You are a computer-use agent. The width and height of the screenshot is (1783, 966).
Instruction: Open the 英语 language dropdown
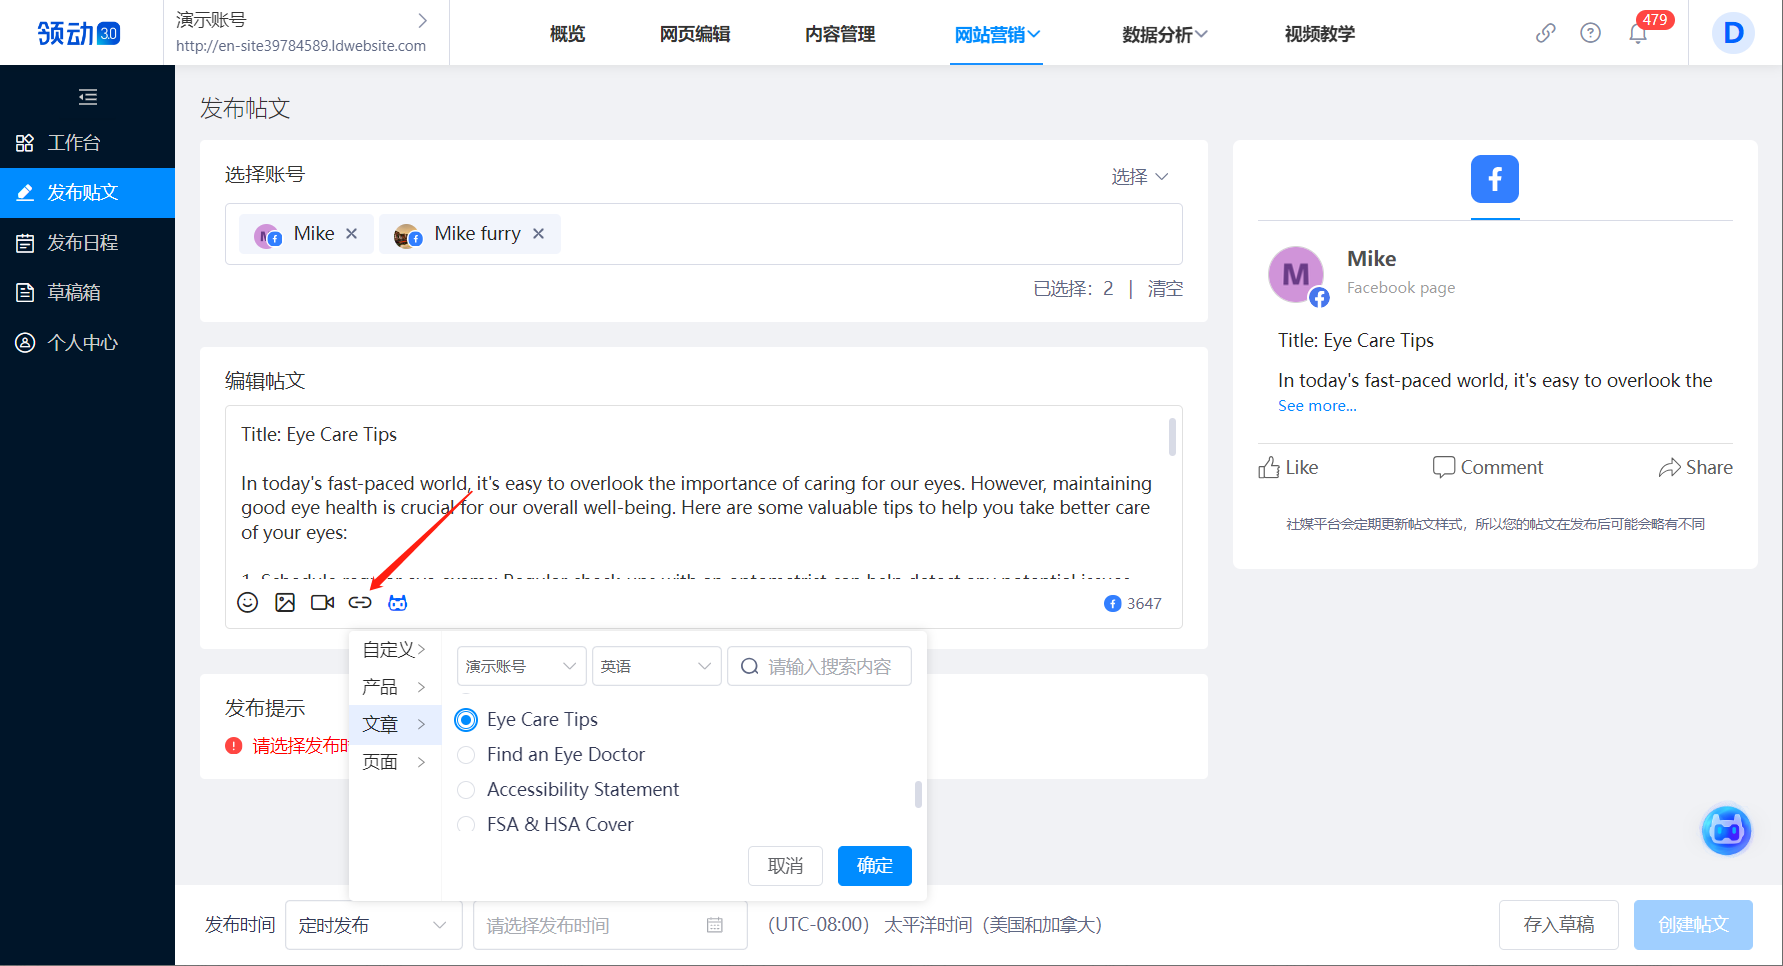pos(656,666)
